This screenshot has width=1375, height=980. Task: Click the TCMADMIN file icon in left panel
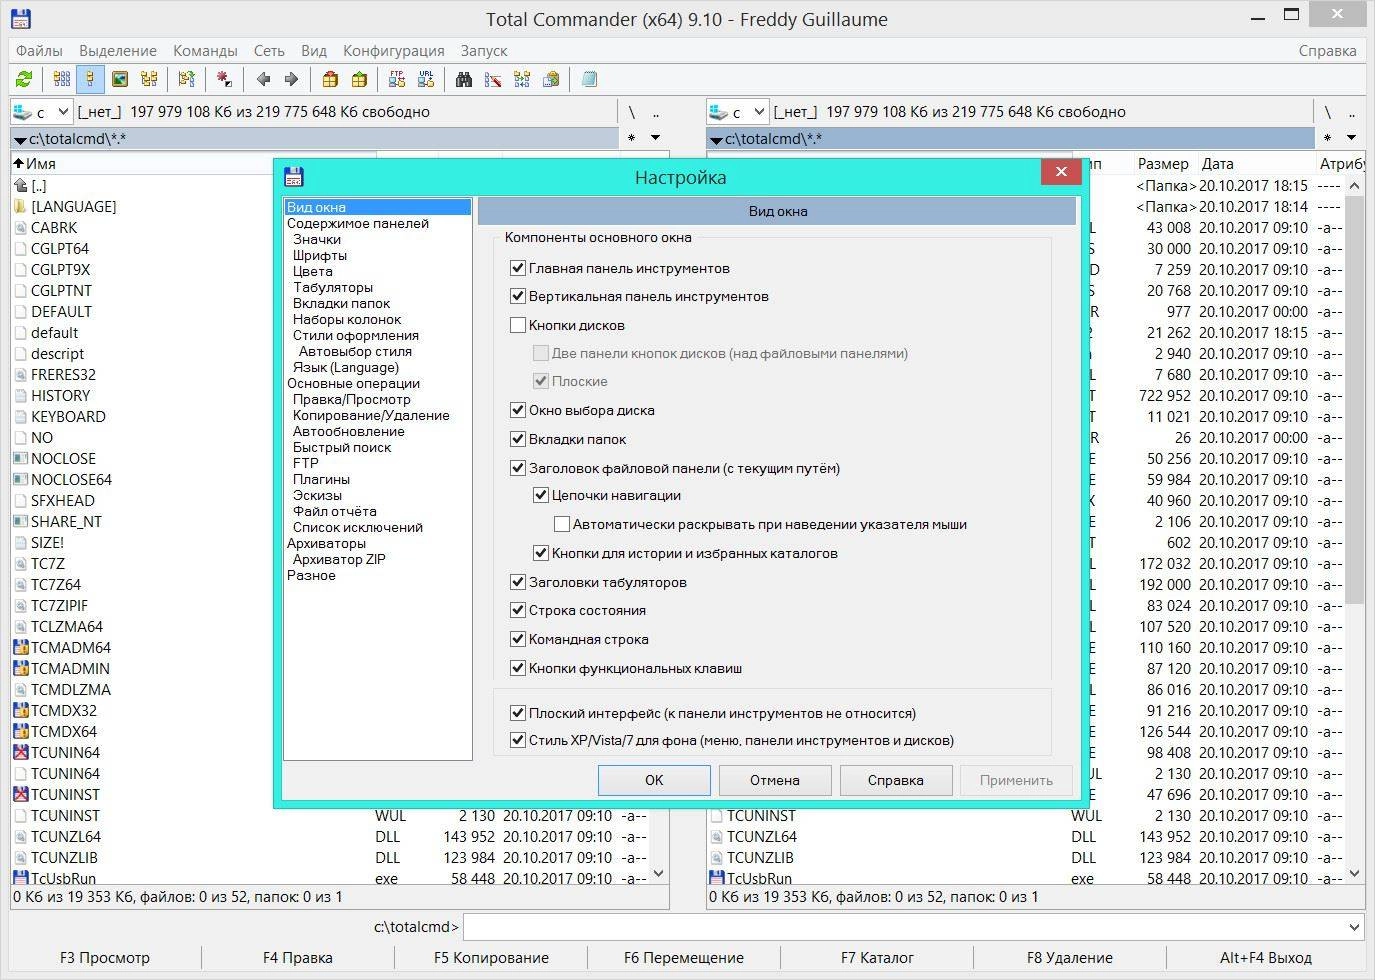click(21, 668)
